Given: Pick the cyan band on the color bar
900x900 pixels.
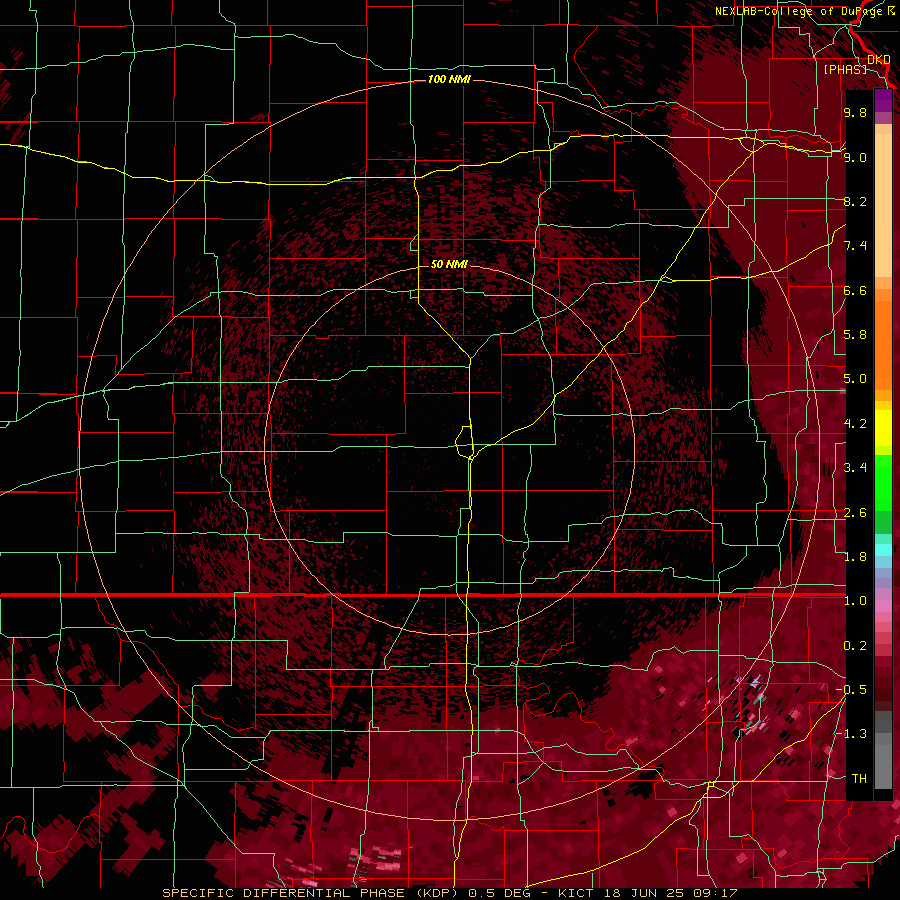Looking at the screenshot, I should tap(883, 550).
